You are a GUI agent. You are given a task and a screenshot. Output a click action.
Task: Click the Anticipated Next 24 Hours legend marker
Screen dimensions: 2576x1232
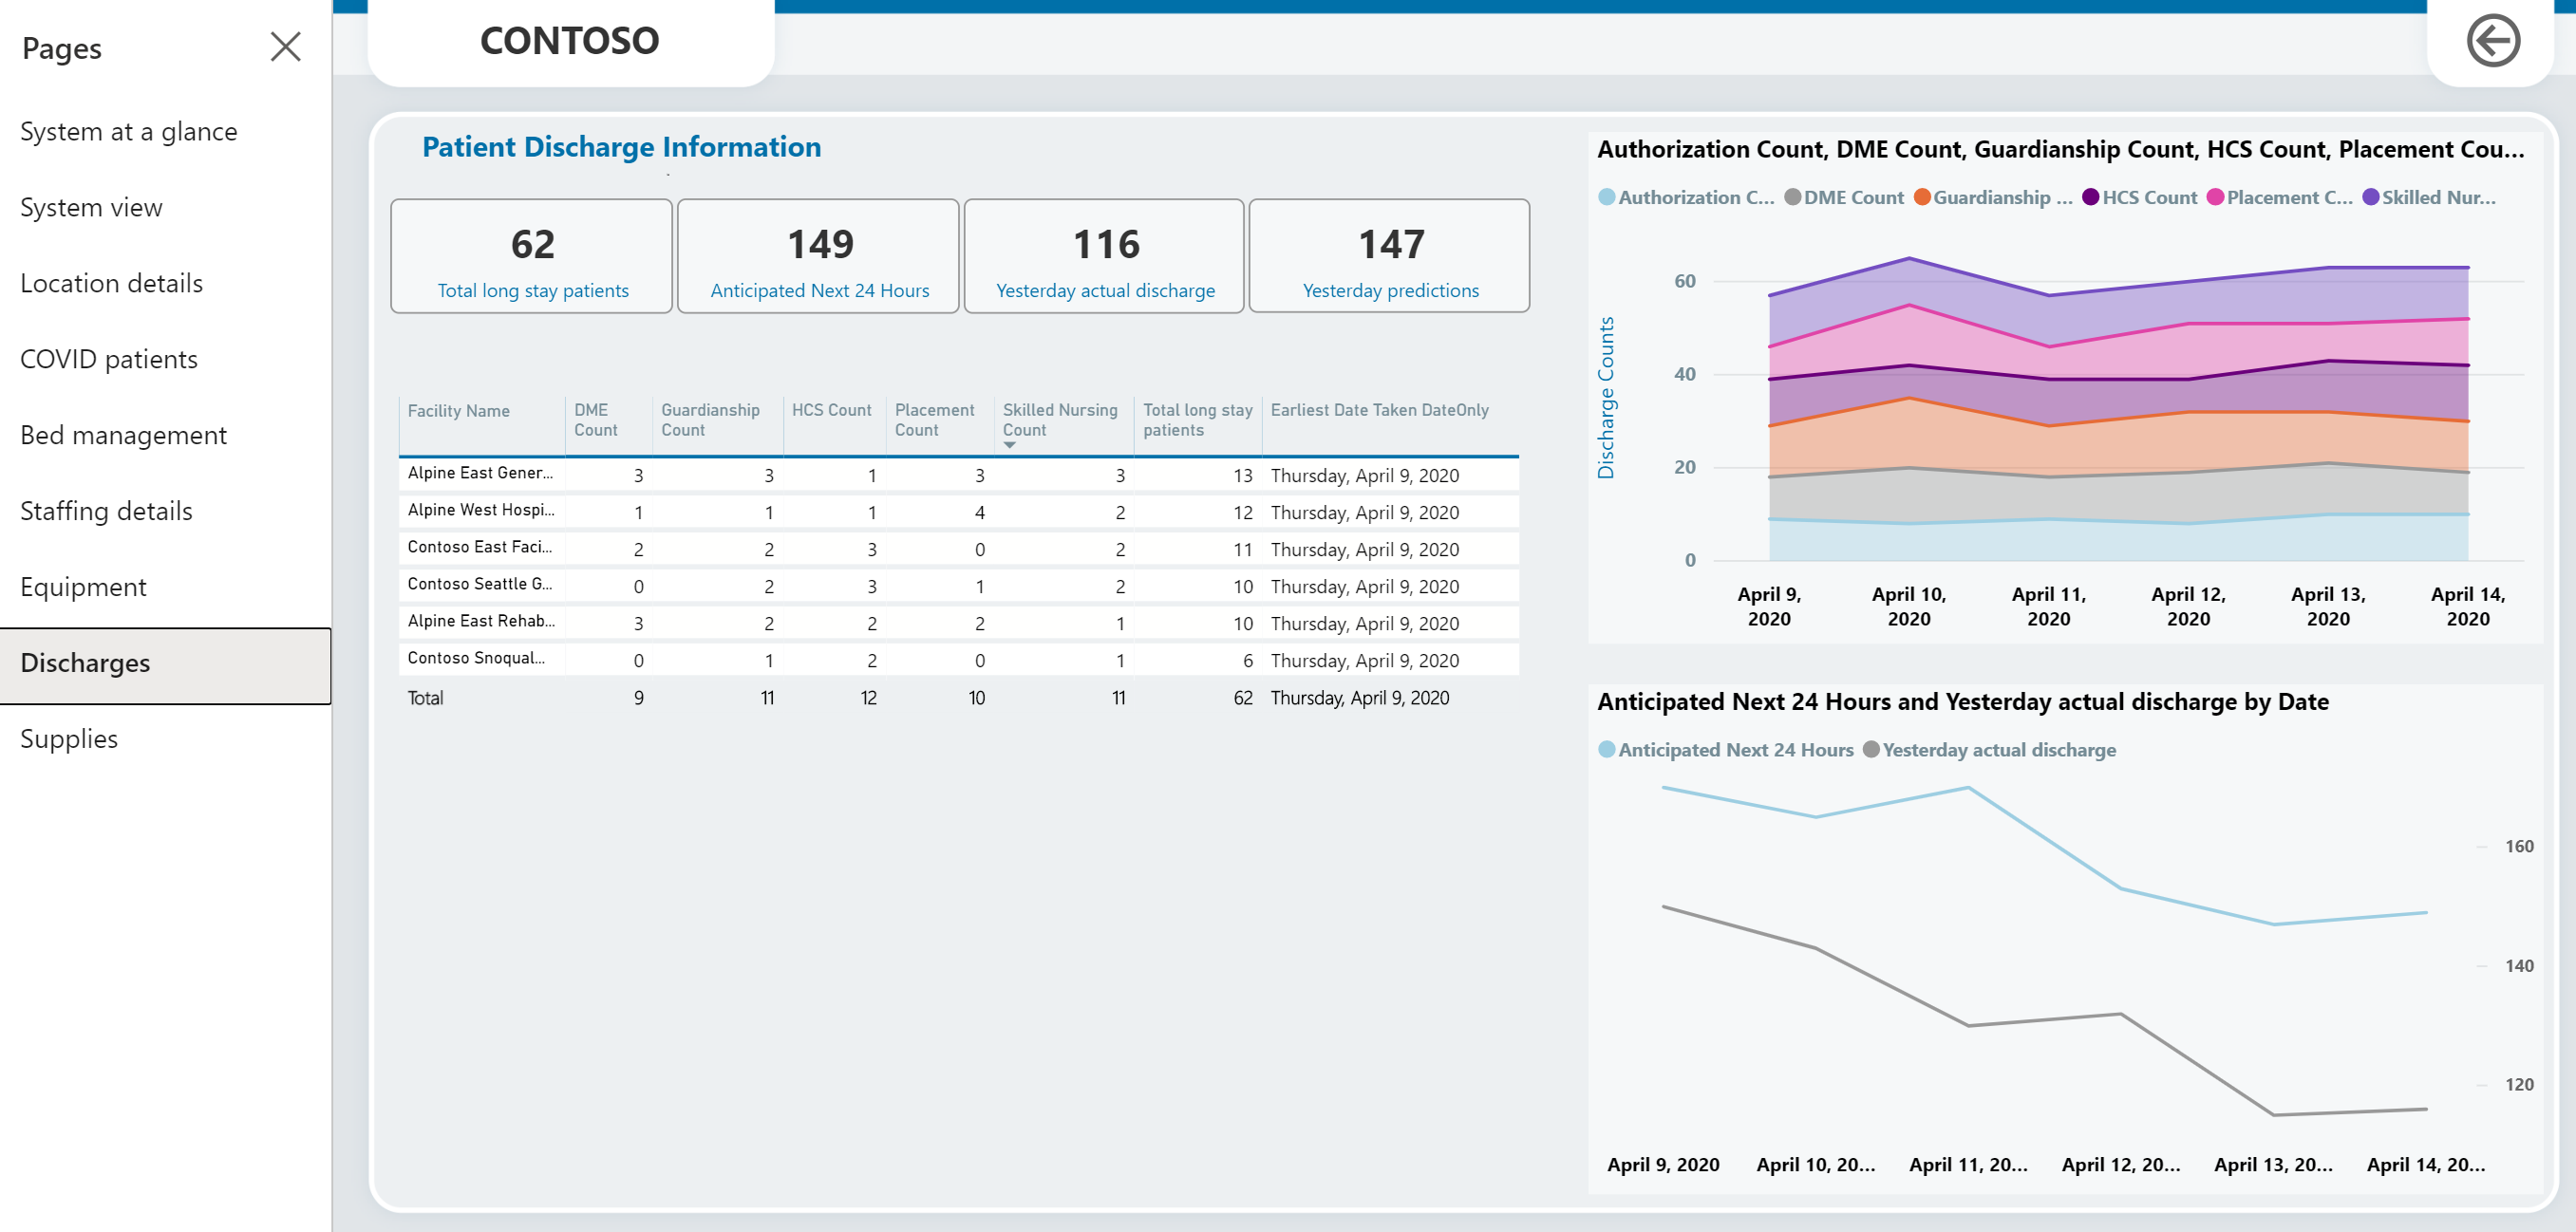[1607, 750]
